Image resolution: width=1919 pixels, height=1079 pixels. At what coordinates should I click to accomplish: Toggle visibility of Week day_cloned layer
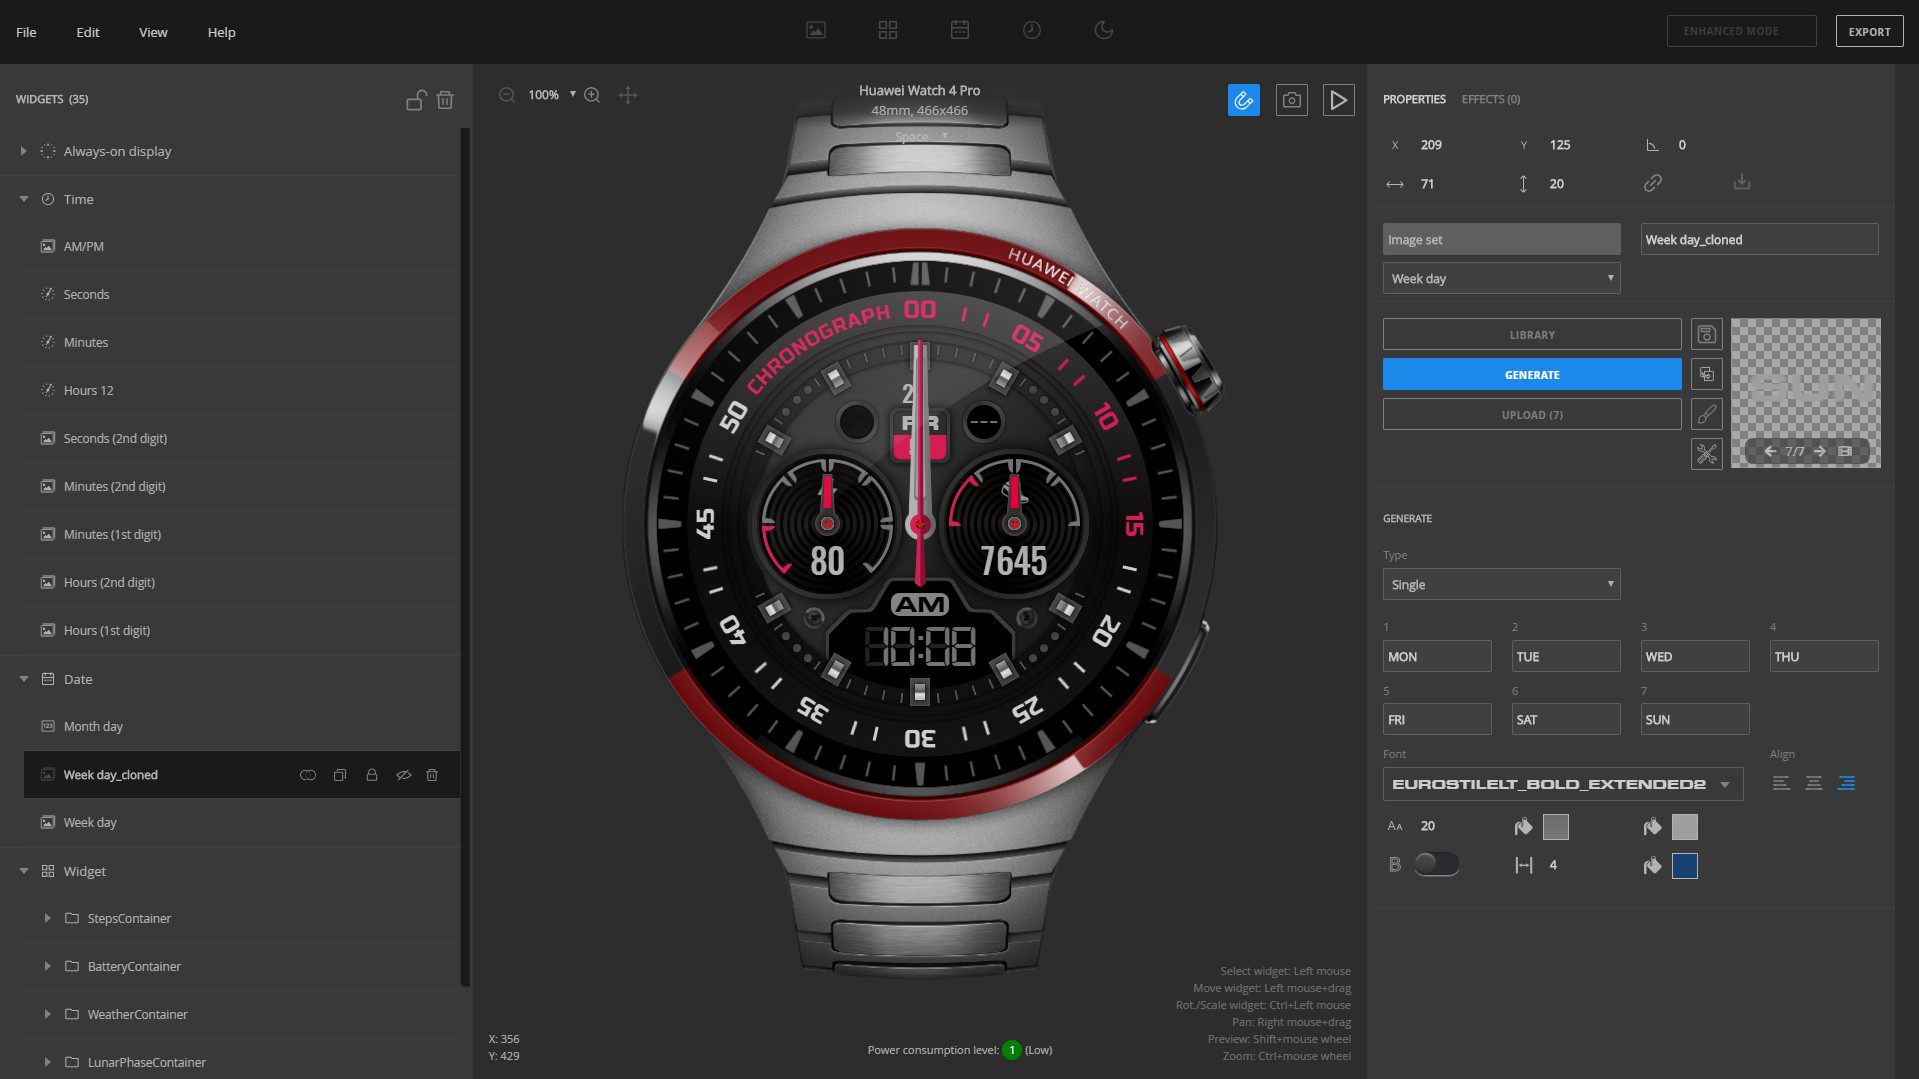pyautogui.click(x=404, y=775)
